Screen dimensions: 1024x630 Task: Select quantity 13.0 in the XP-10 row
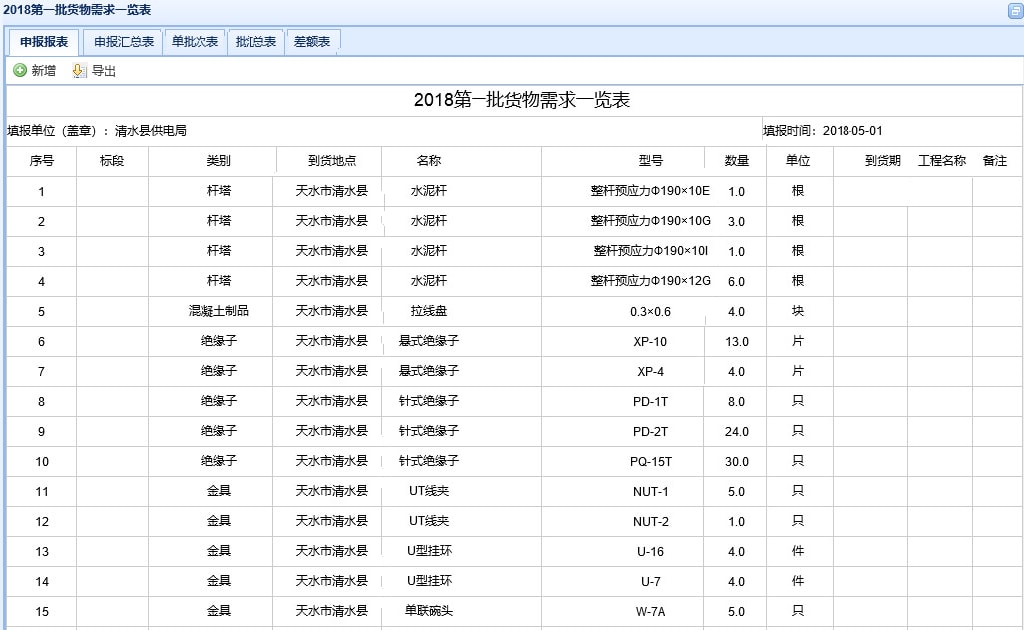point(737,341)
